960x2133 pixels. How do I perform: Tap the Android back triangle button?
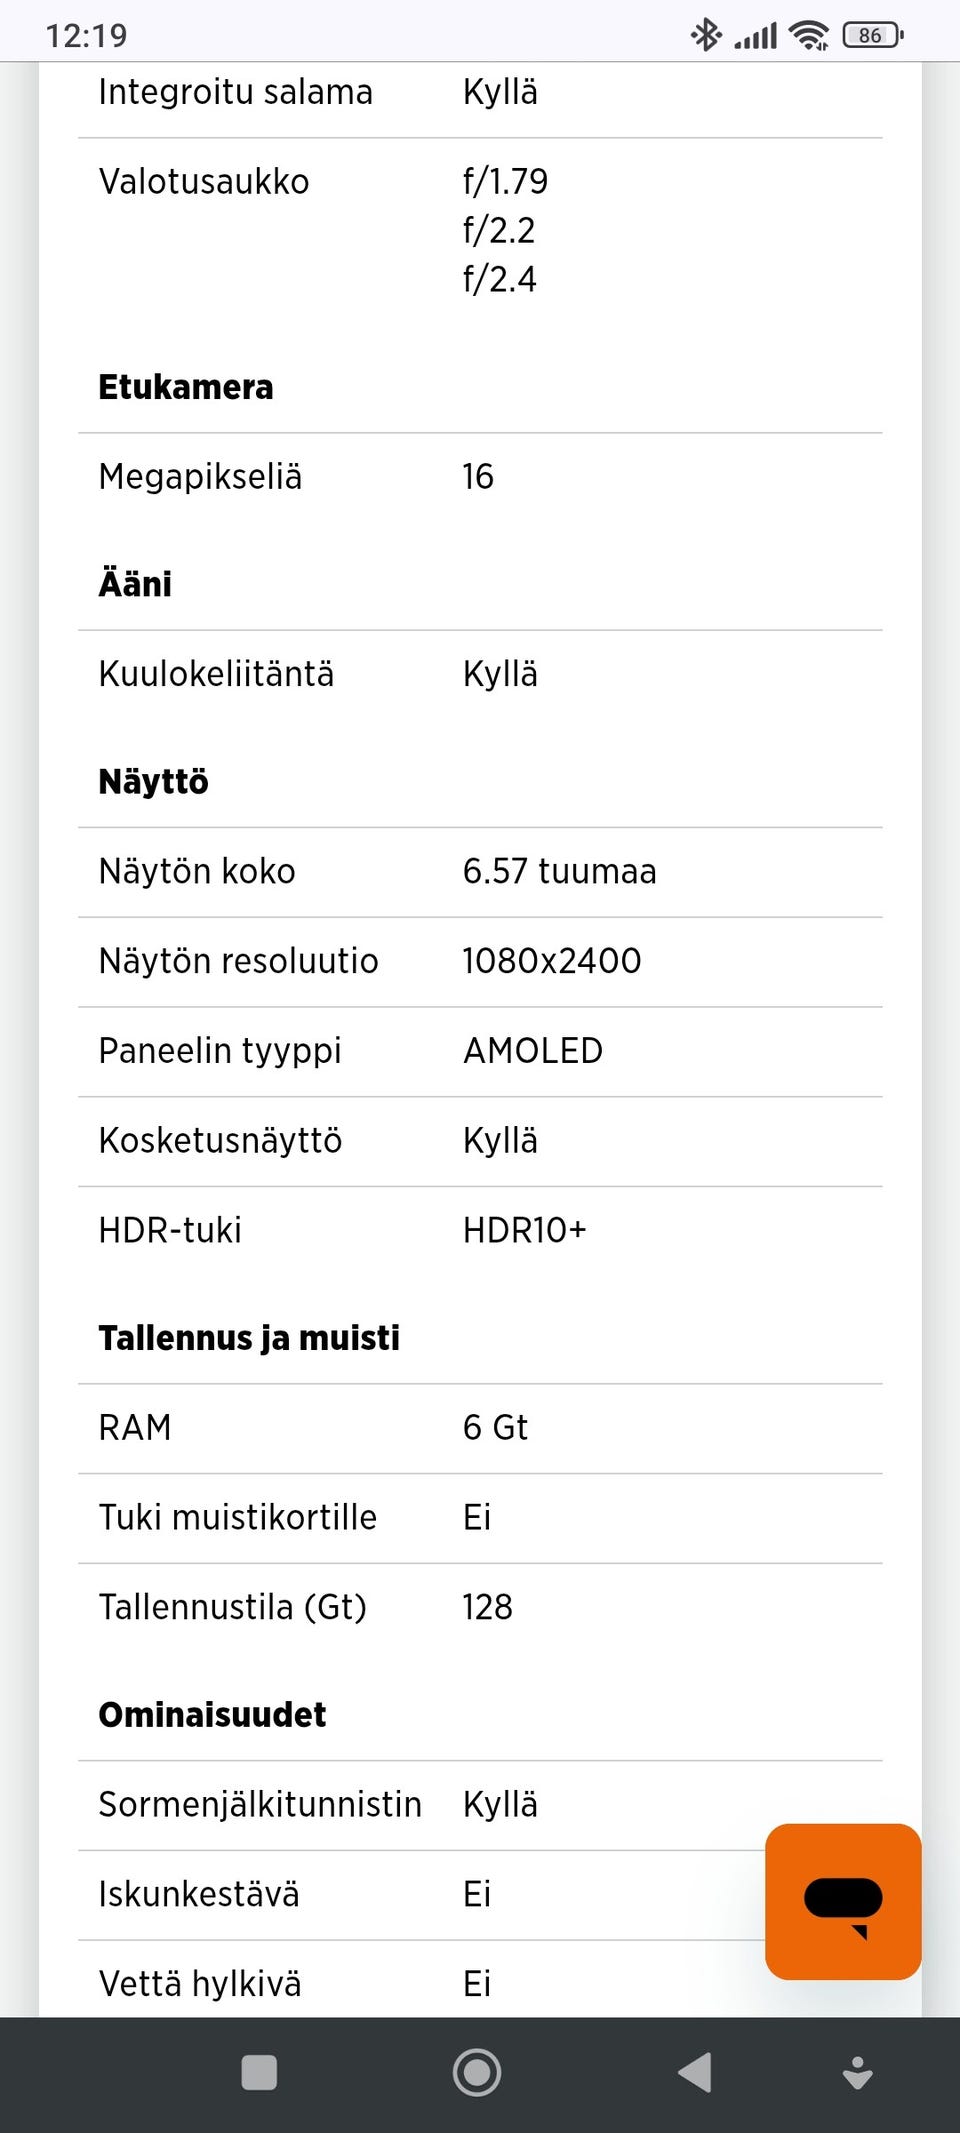[x=695, y=2073]
